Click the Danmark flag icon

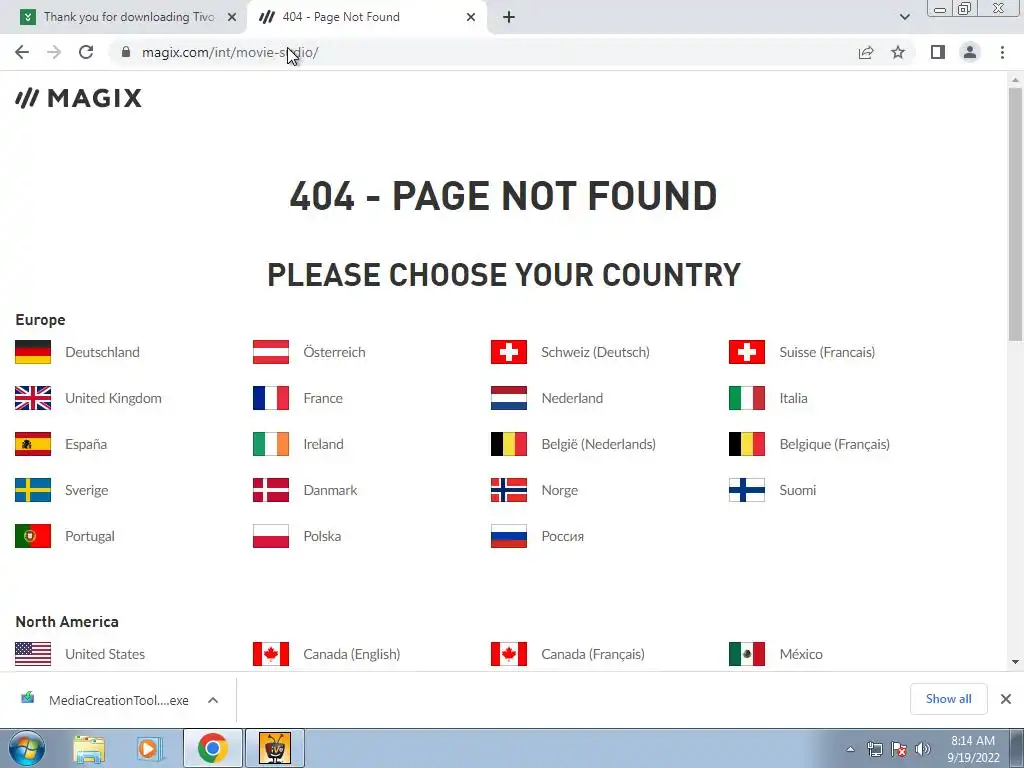[271, 490]
